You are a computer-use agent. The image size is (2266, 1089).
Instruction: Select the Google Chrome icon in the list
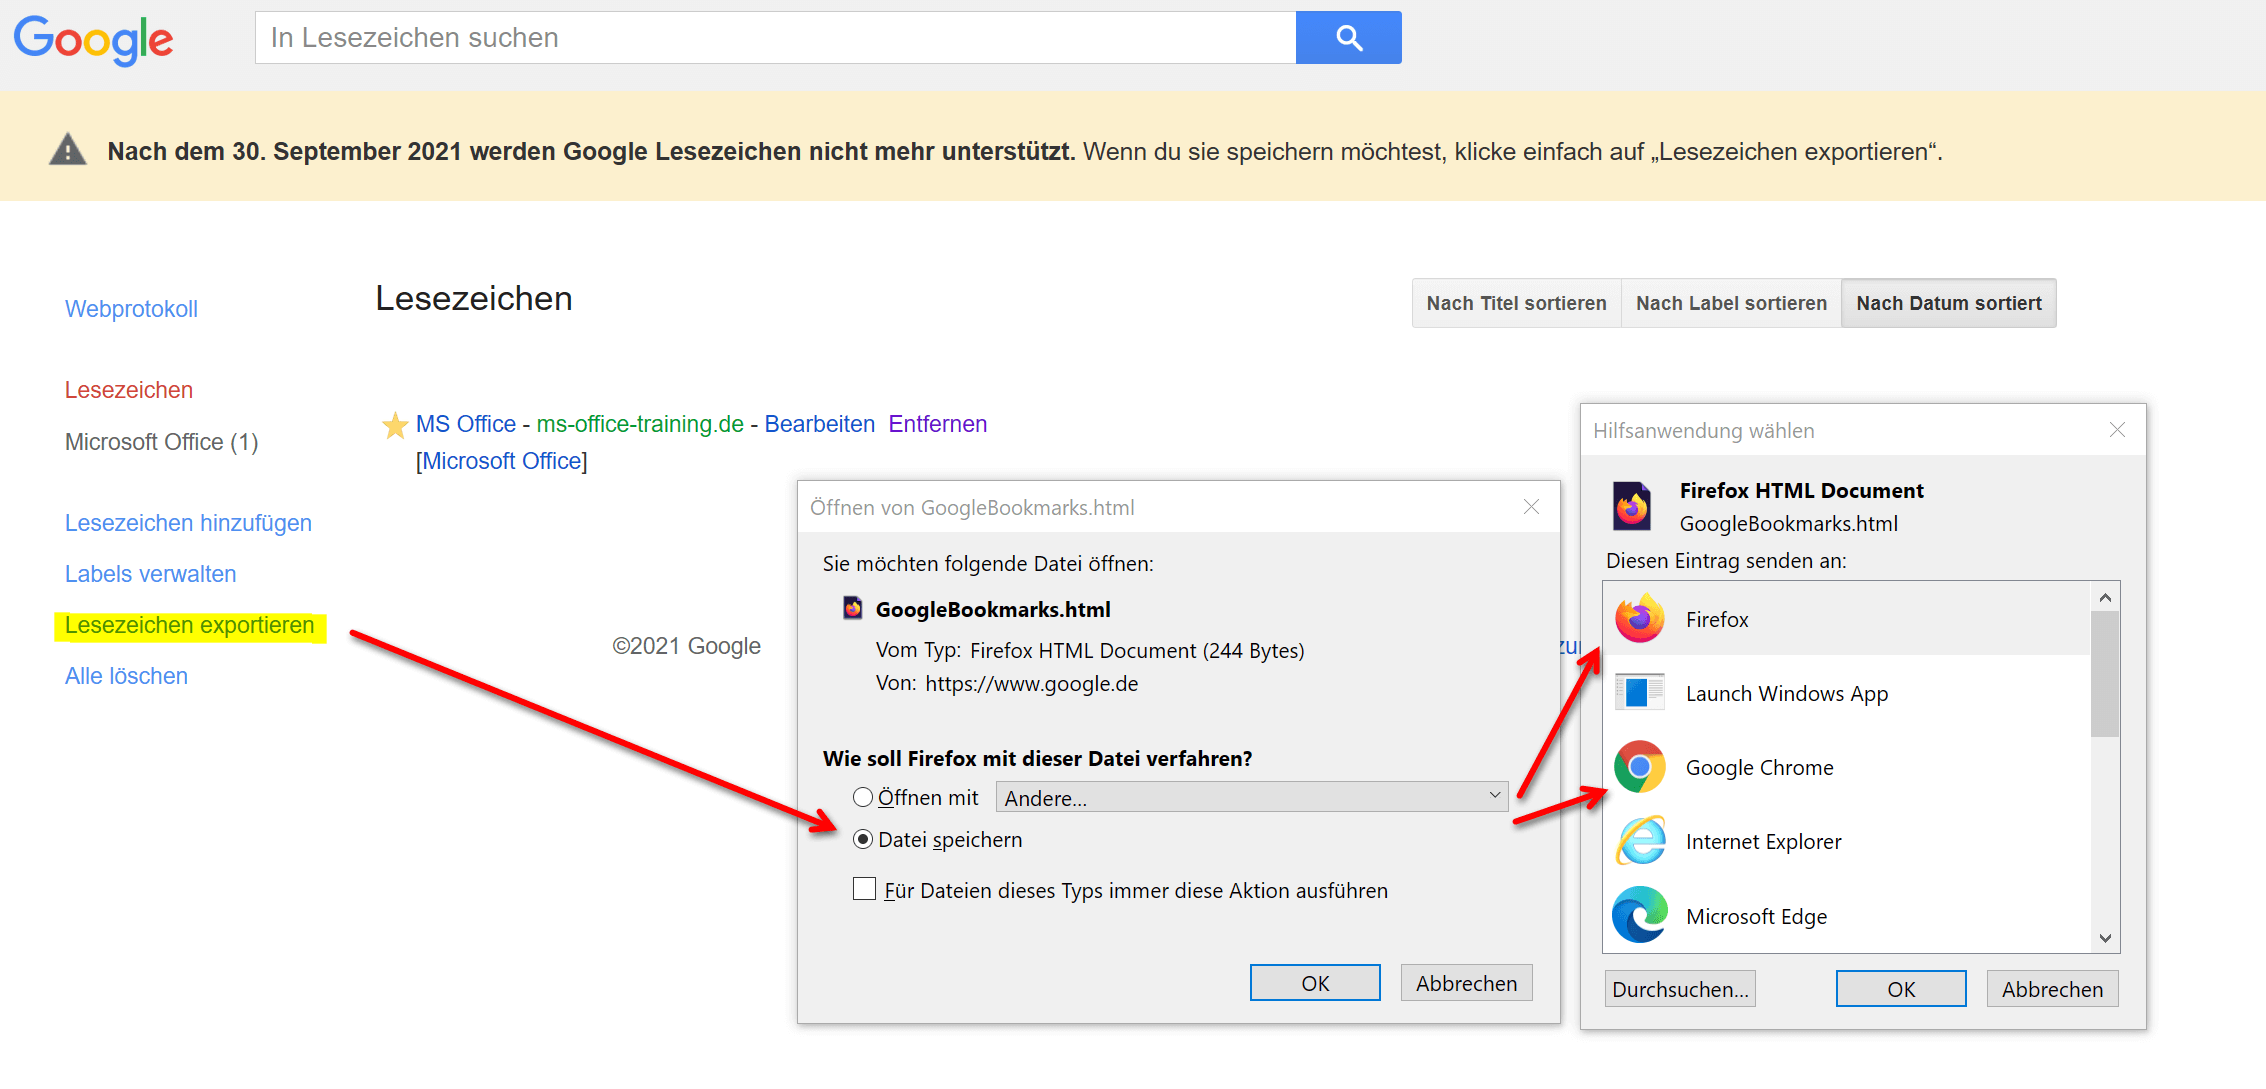(1640, 767)
